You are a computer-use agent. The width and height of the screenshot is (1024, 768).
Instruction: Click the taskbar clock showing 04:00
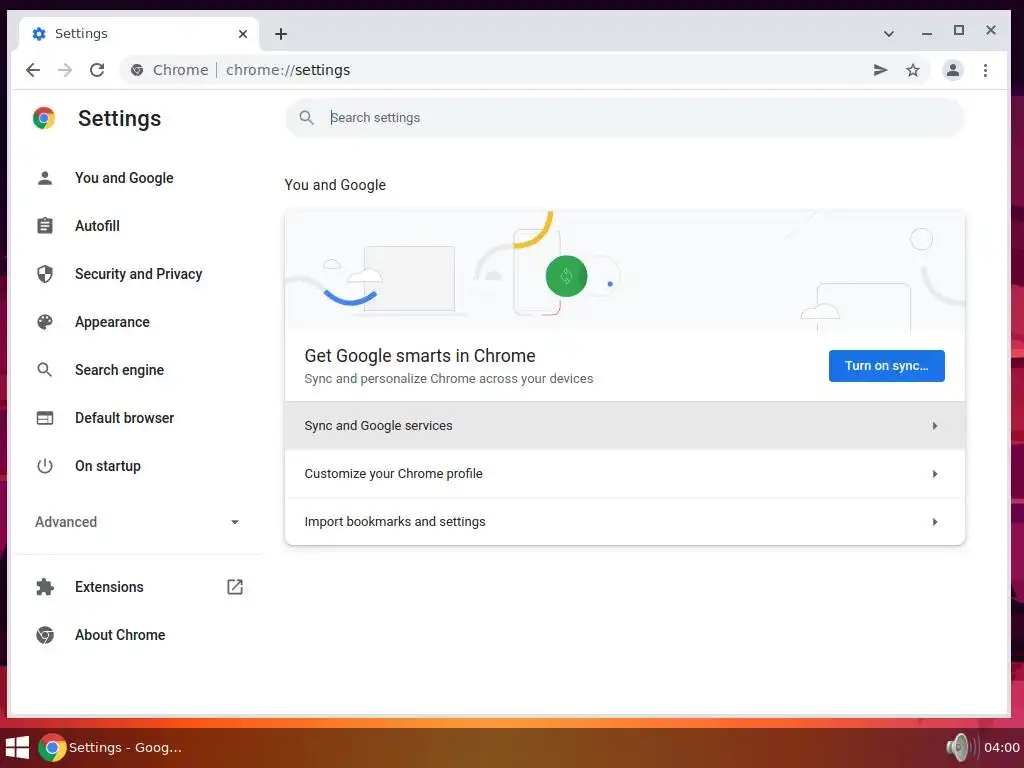1001,747
